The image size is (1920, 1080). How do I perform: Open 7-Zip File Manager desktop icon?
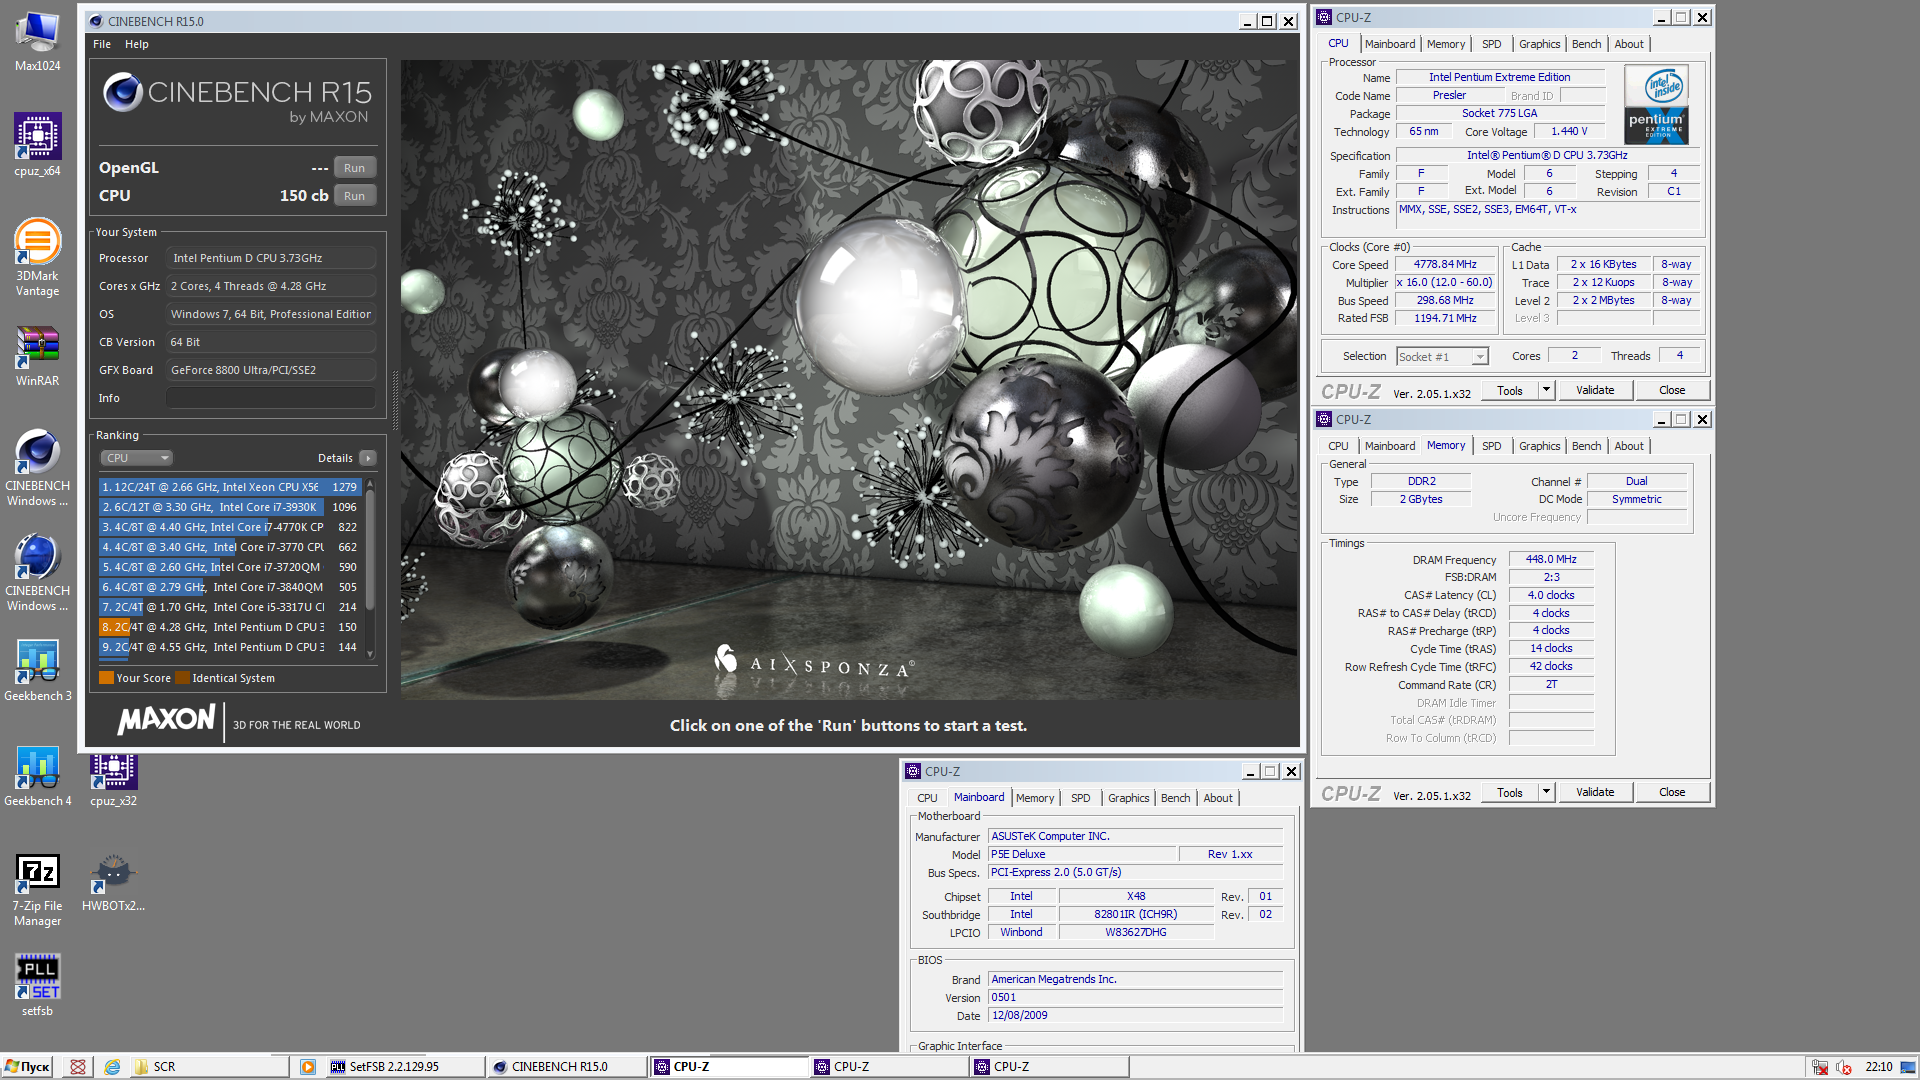pos(37,890)
